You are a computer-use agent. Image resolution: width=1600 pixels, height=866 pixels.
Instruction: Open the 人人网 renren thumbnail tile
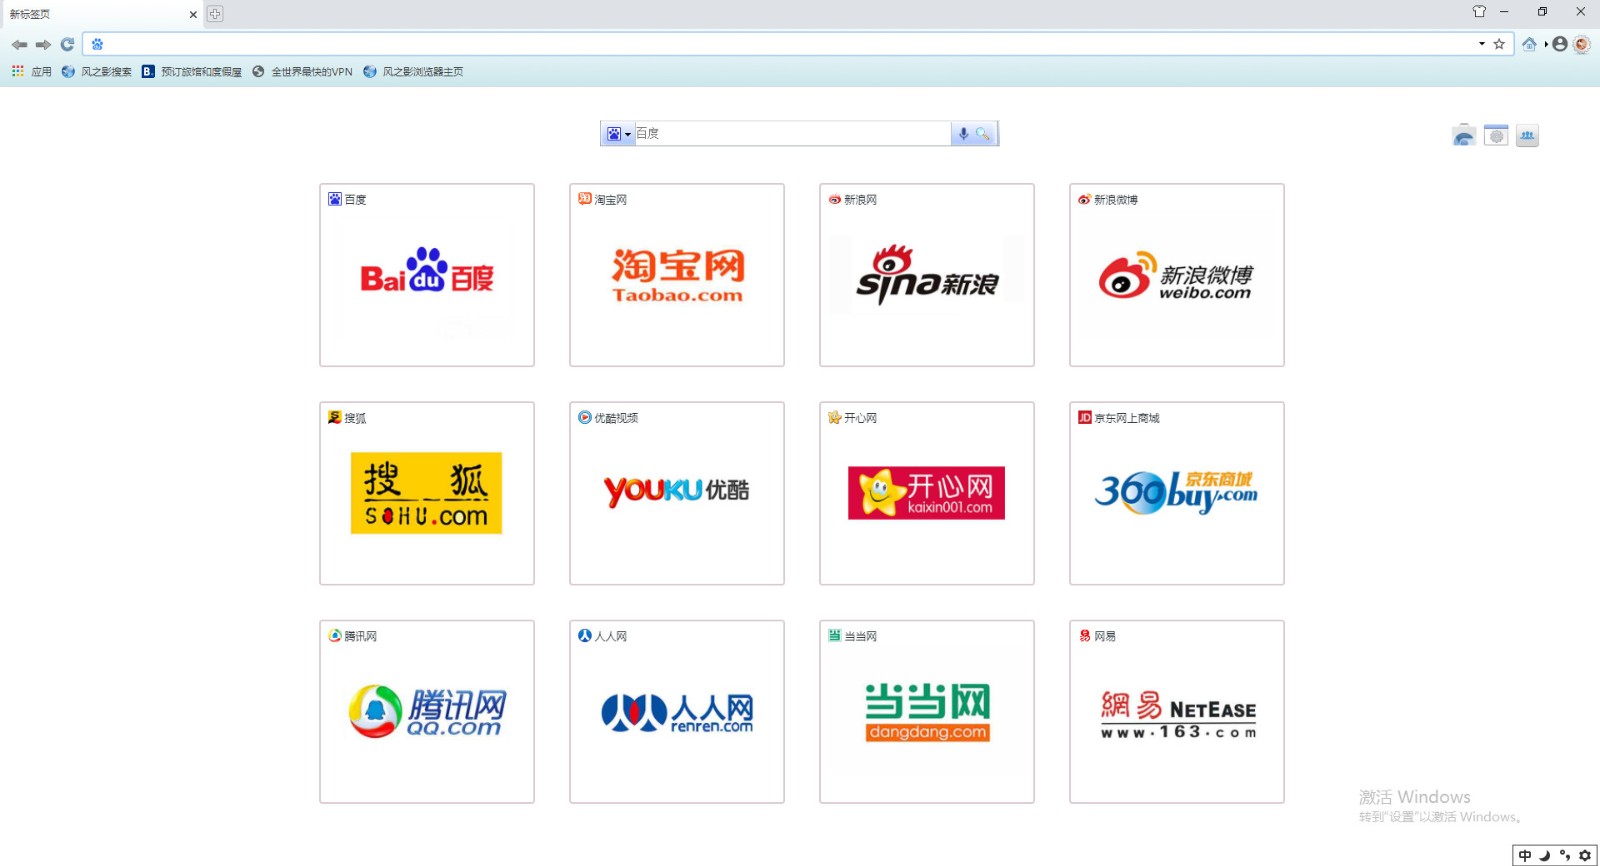[677, 711]
